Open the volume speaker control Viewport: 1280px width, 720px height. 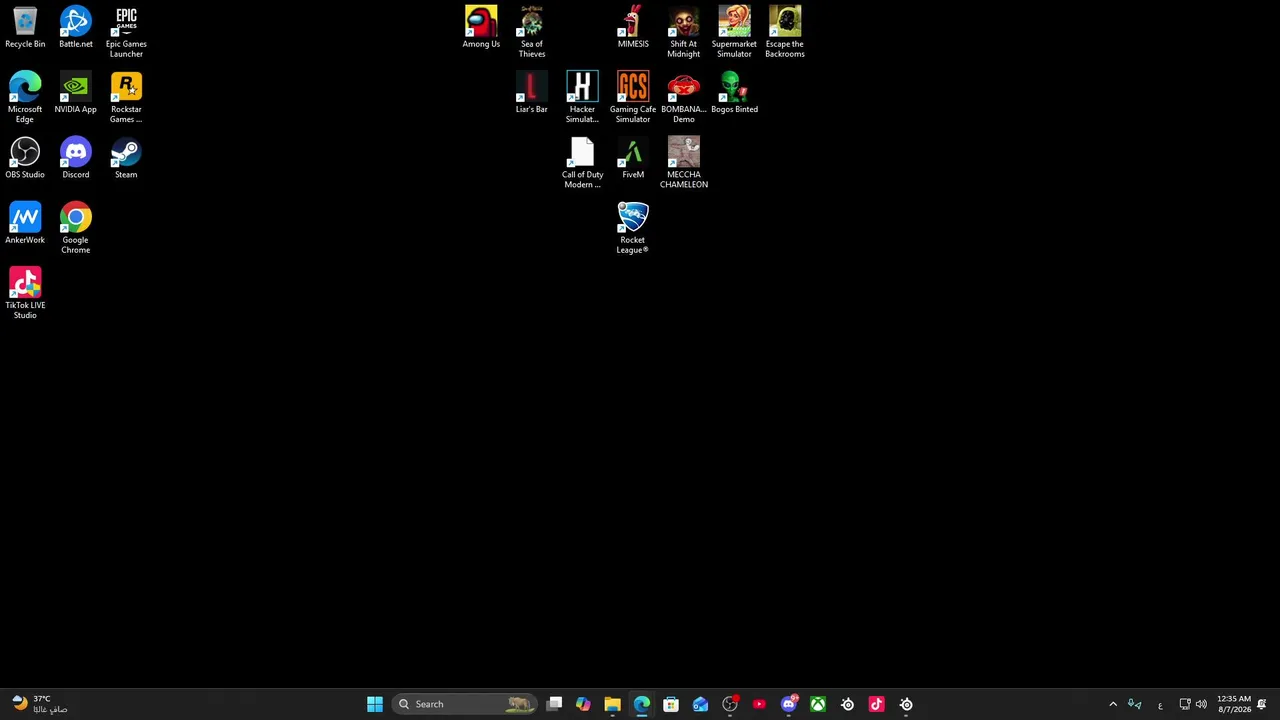point(1201,704)
